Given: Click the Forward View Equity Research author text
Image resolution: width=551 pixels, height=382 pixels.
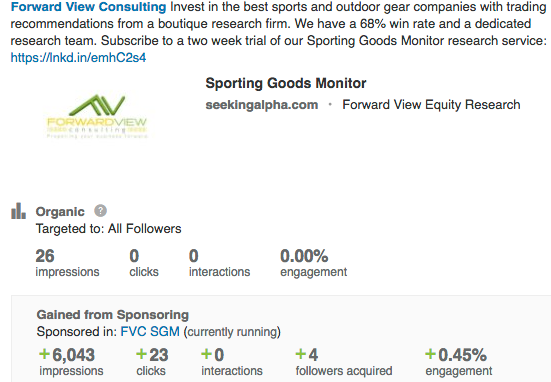Looking at the screenshot, I should coord(431,105).
